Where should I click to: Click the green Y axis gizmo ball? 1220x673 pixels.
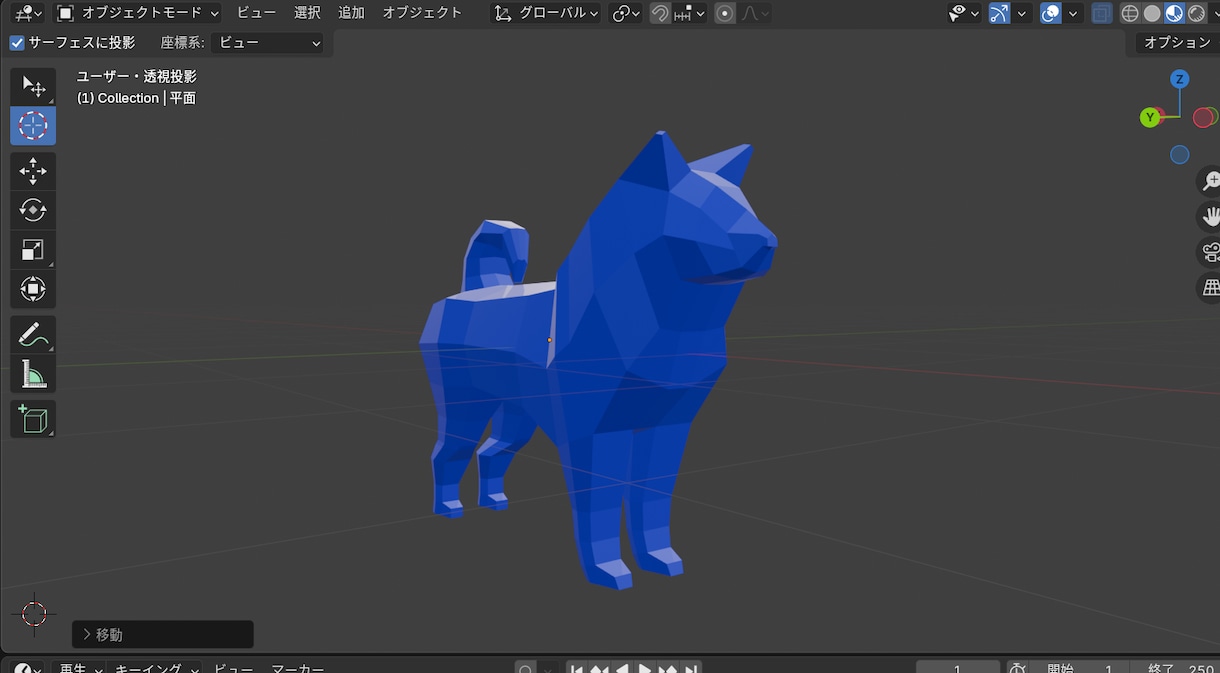[1150, 118]
